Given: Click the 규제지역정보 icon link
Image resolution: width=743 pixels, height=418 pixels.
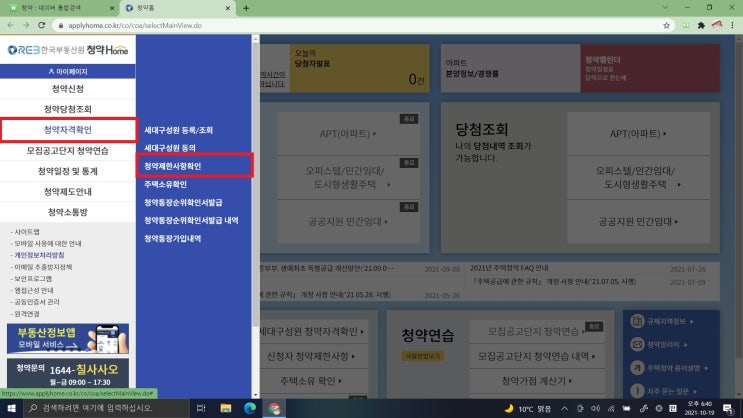Looking at the screenshot, I should click(x=662, y=321).
